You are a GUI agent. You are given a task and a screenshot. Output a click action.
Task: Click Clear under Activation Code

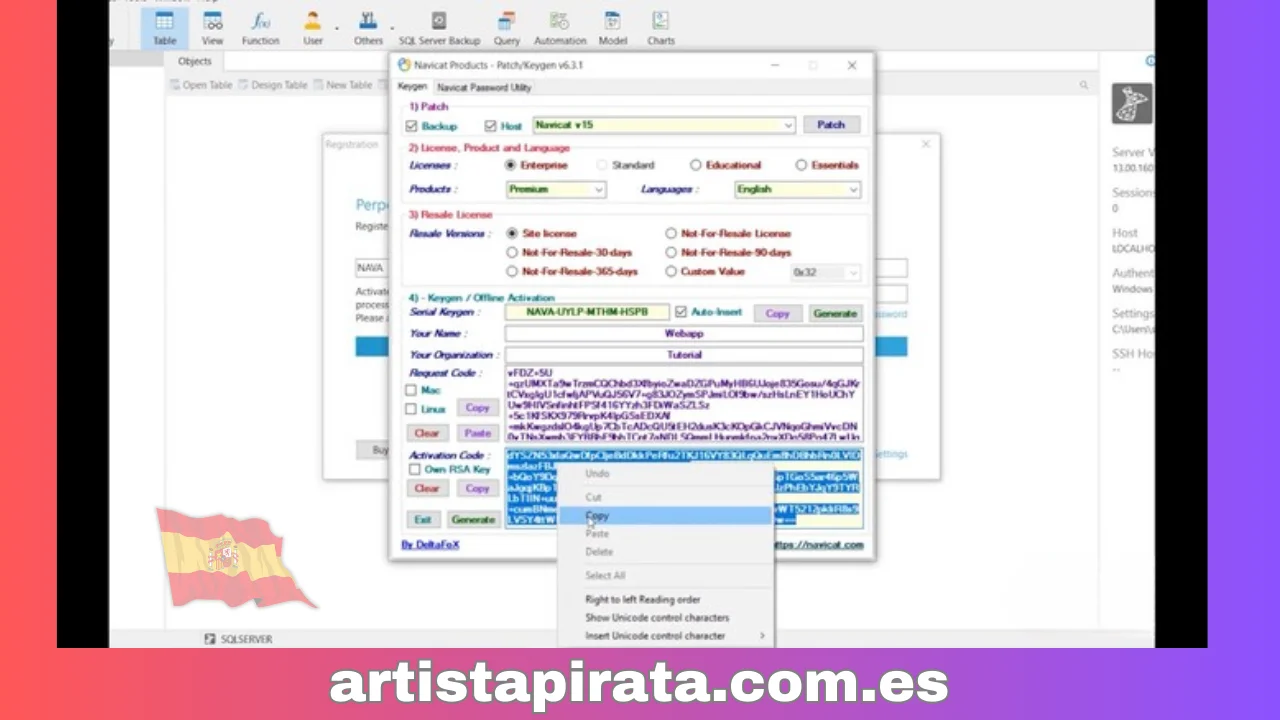pos(427,488)
